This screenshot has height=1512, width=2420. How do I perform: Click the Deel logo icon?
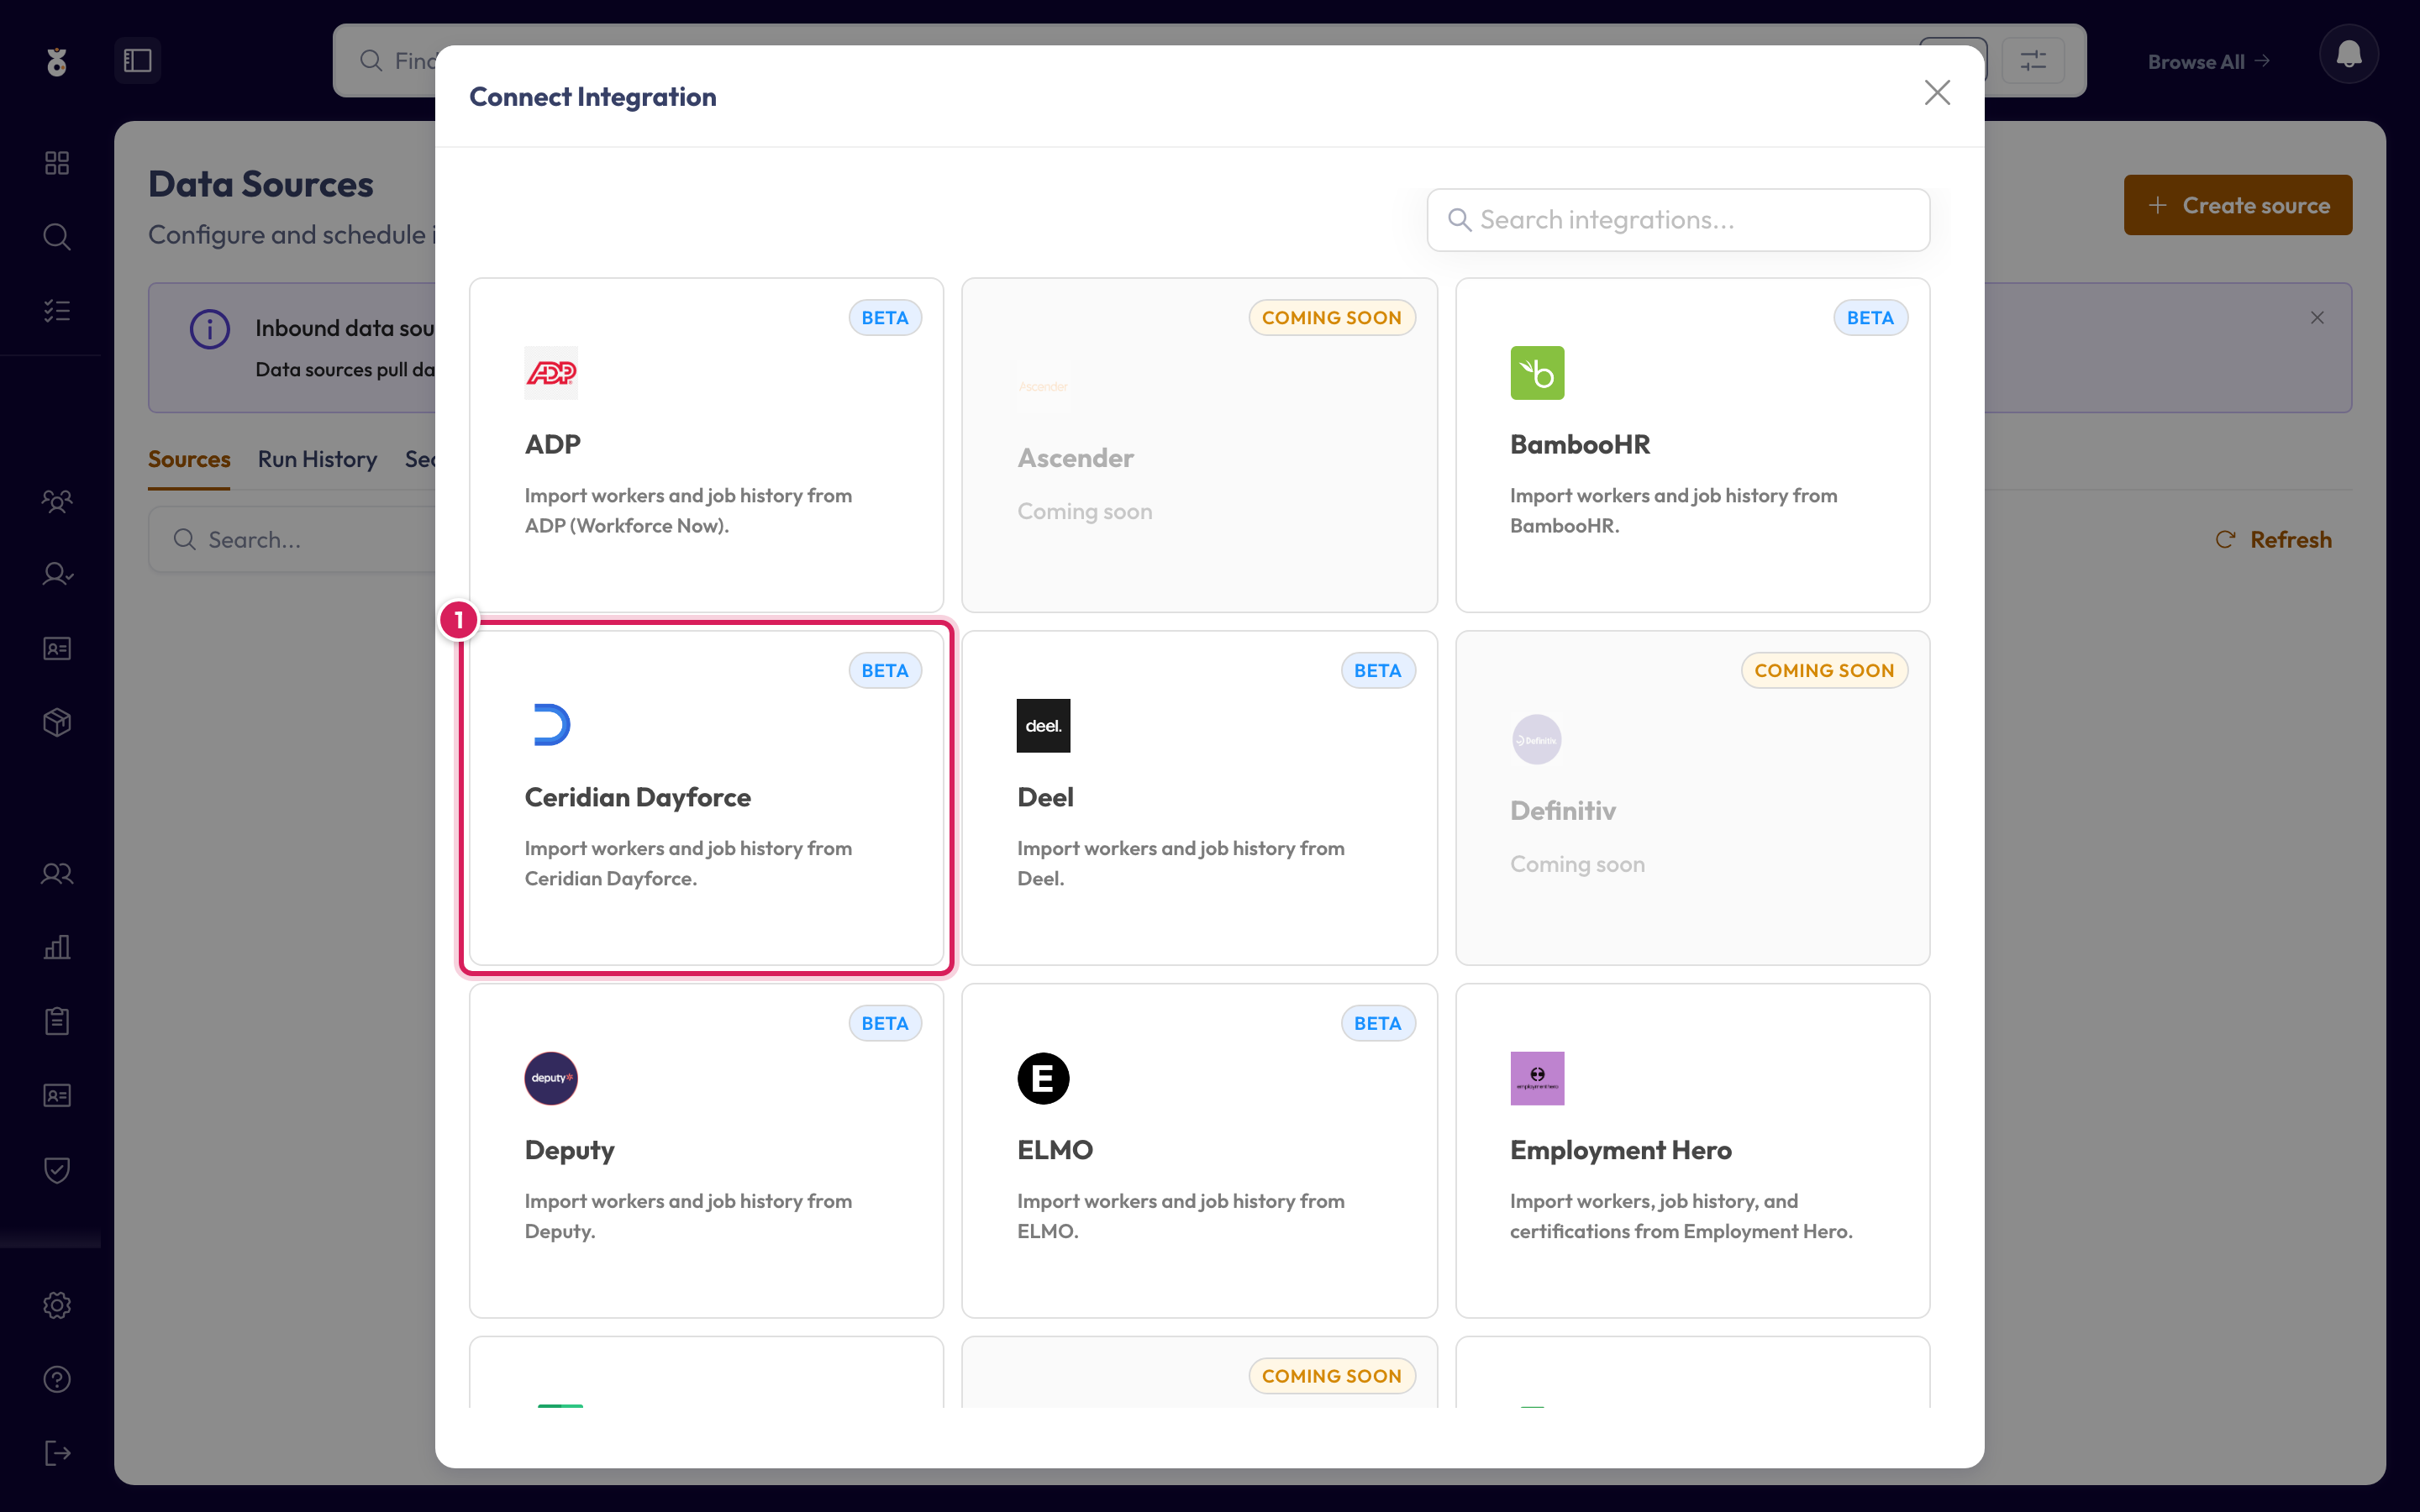pos(1043,726)
